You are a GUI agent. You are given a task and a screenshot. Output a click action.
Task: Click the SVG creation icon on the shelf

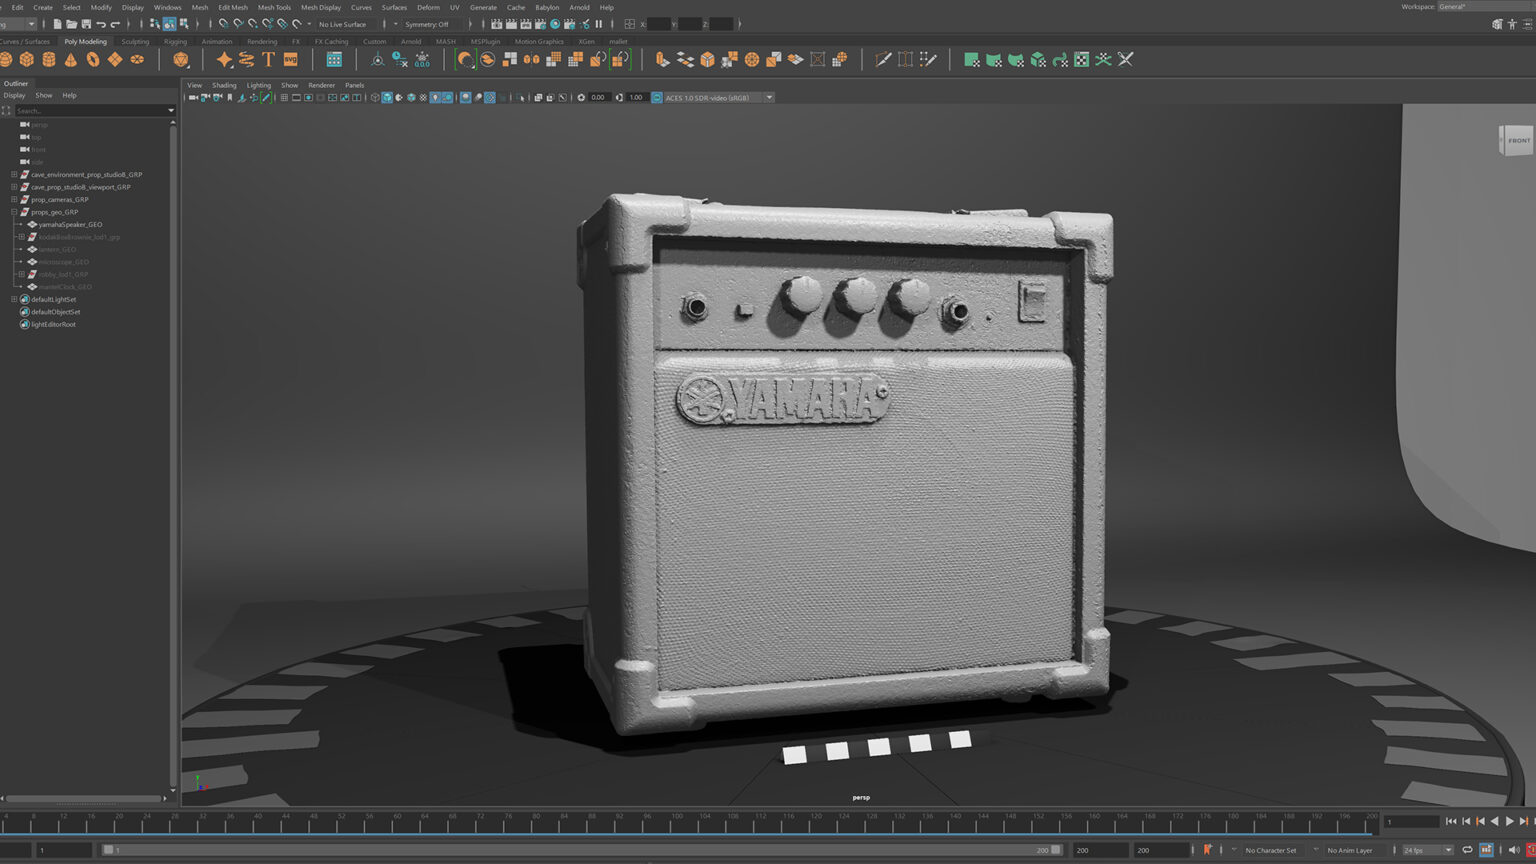click(x=289, y=59)
